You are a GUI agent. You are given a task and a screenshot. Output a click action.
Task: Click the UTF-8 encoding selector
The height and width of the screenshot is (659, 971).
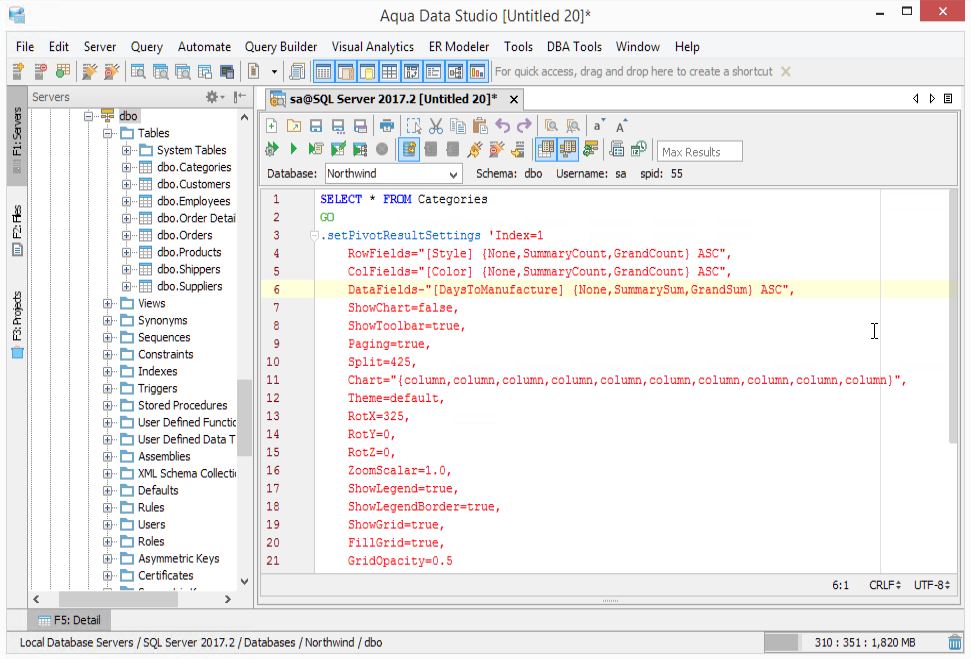(931, 585)
